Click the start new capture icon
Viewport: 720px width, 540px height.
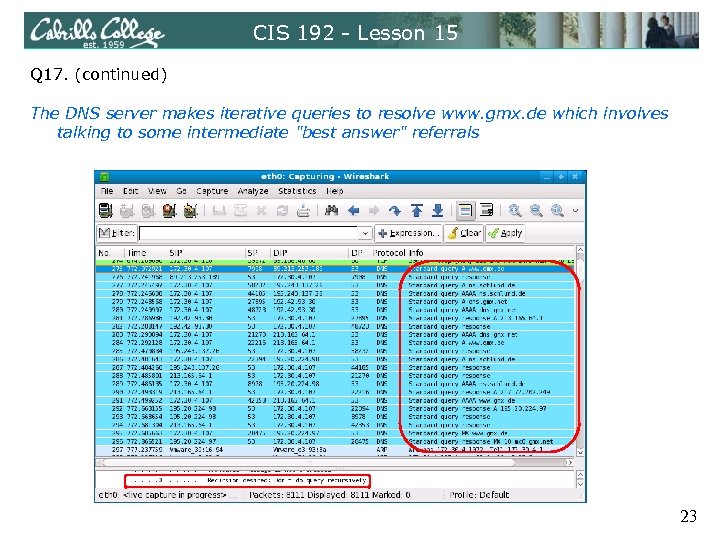tap(148, 211)
